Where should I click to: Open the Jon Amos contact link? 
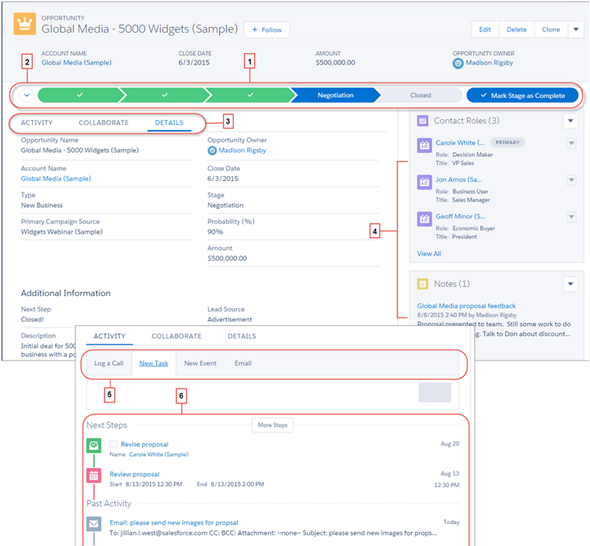click(x=459, y=179)
